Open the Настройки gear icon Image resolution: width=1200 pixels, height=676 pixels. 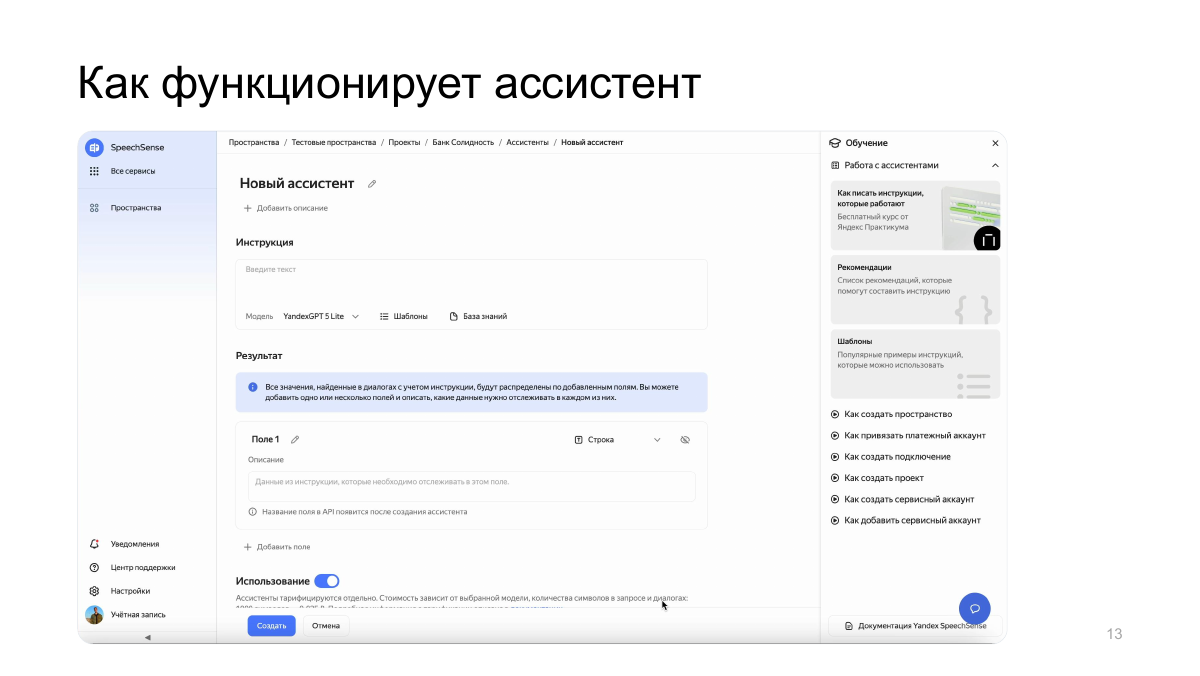[94, 591]
